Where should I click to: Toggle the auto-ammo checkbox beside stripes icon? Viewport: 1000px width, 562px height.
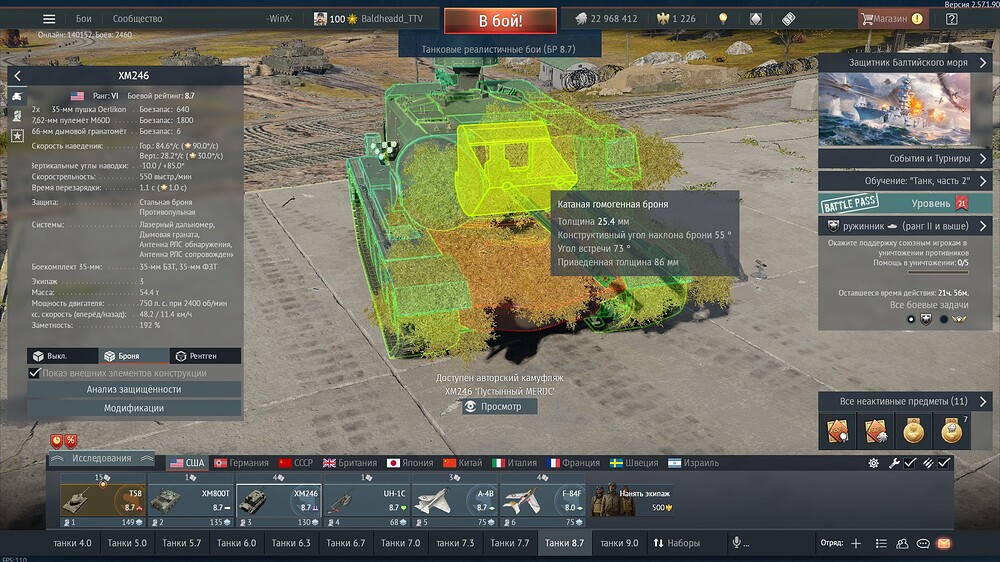click(944, 463)
